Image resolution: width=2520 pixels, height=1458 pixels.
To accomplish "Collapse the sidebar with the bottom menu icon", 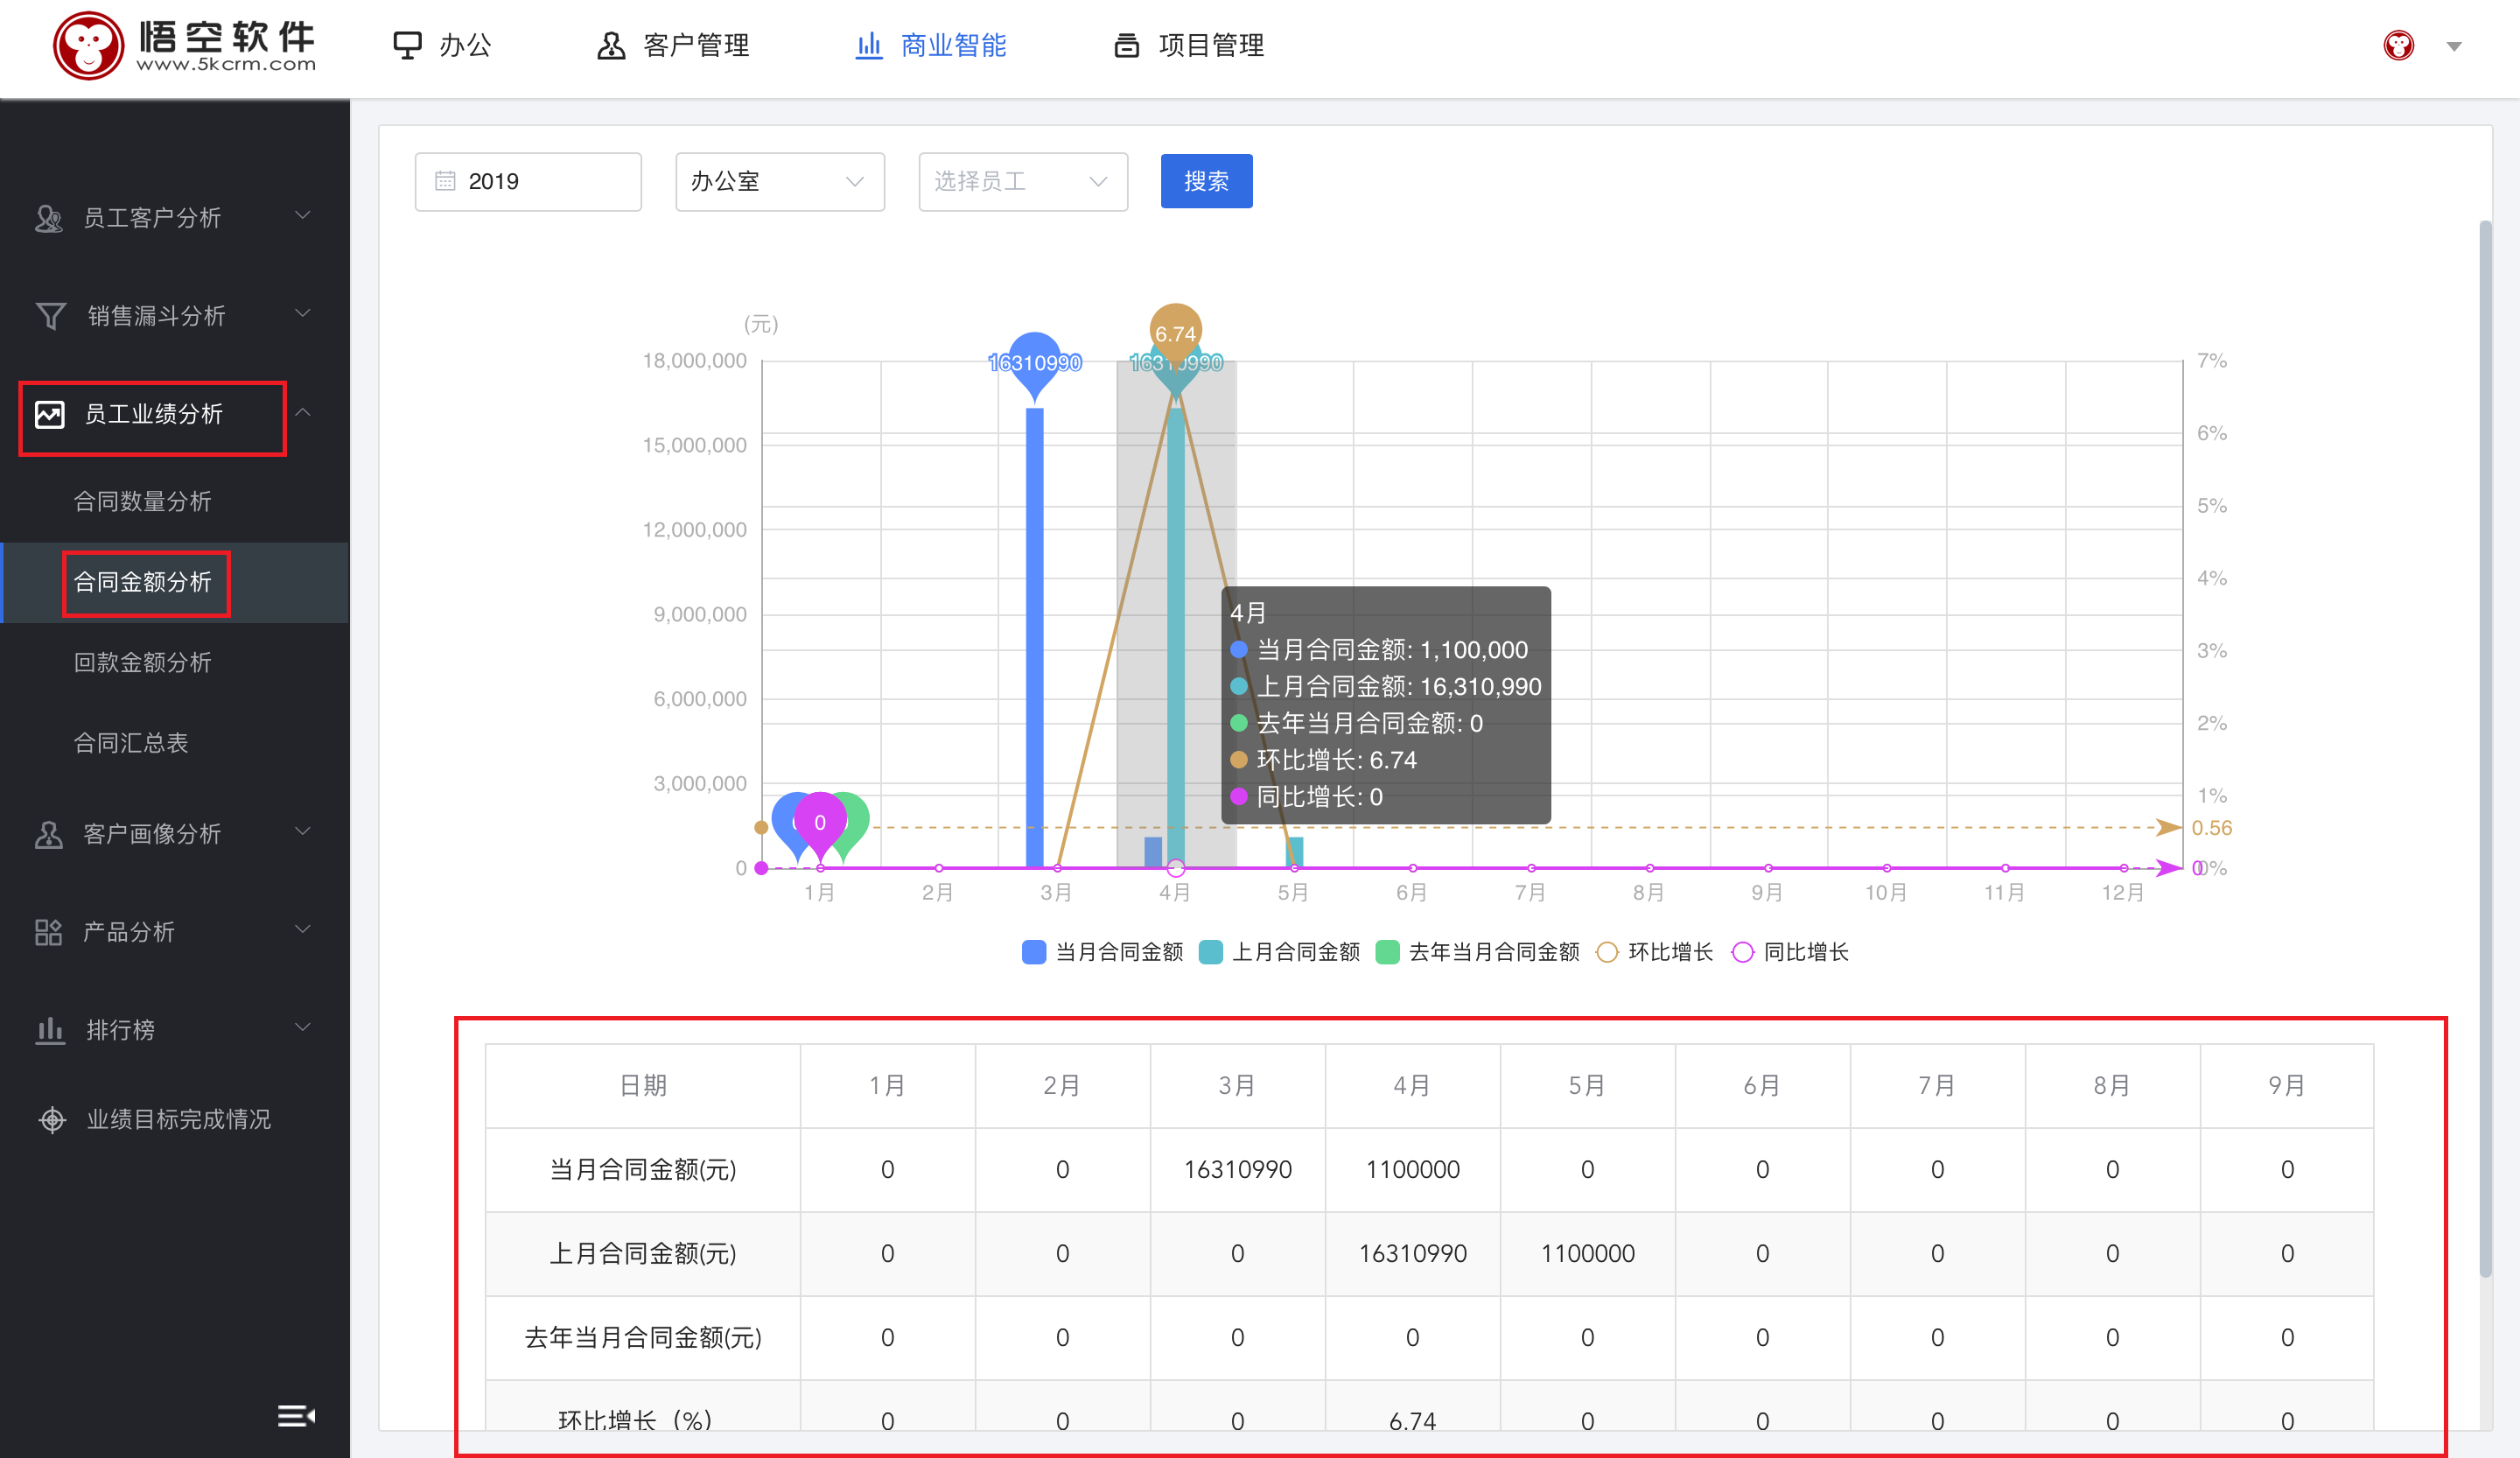I will (x=296, y=1415).
